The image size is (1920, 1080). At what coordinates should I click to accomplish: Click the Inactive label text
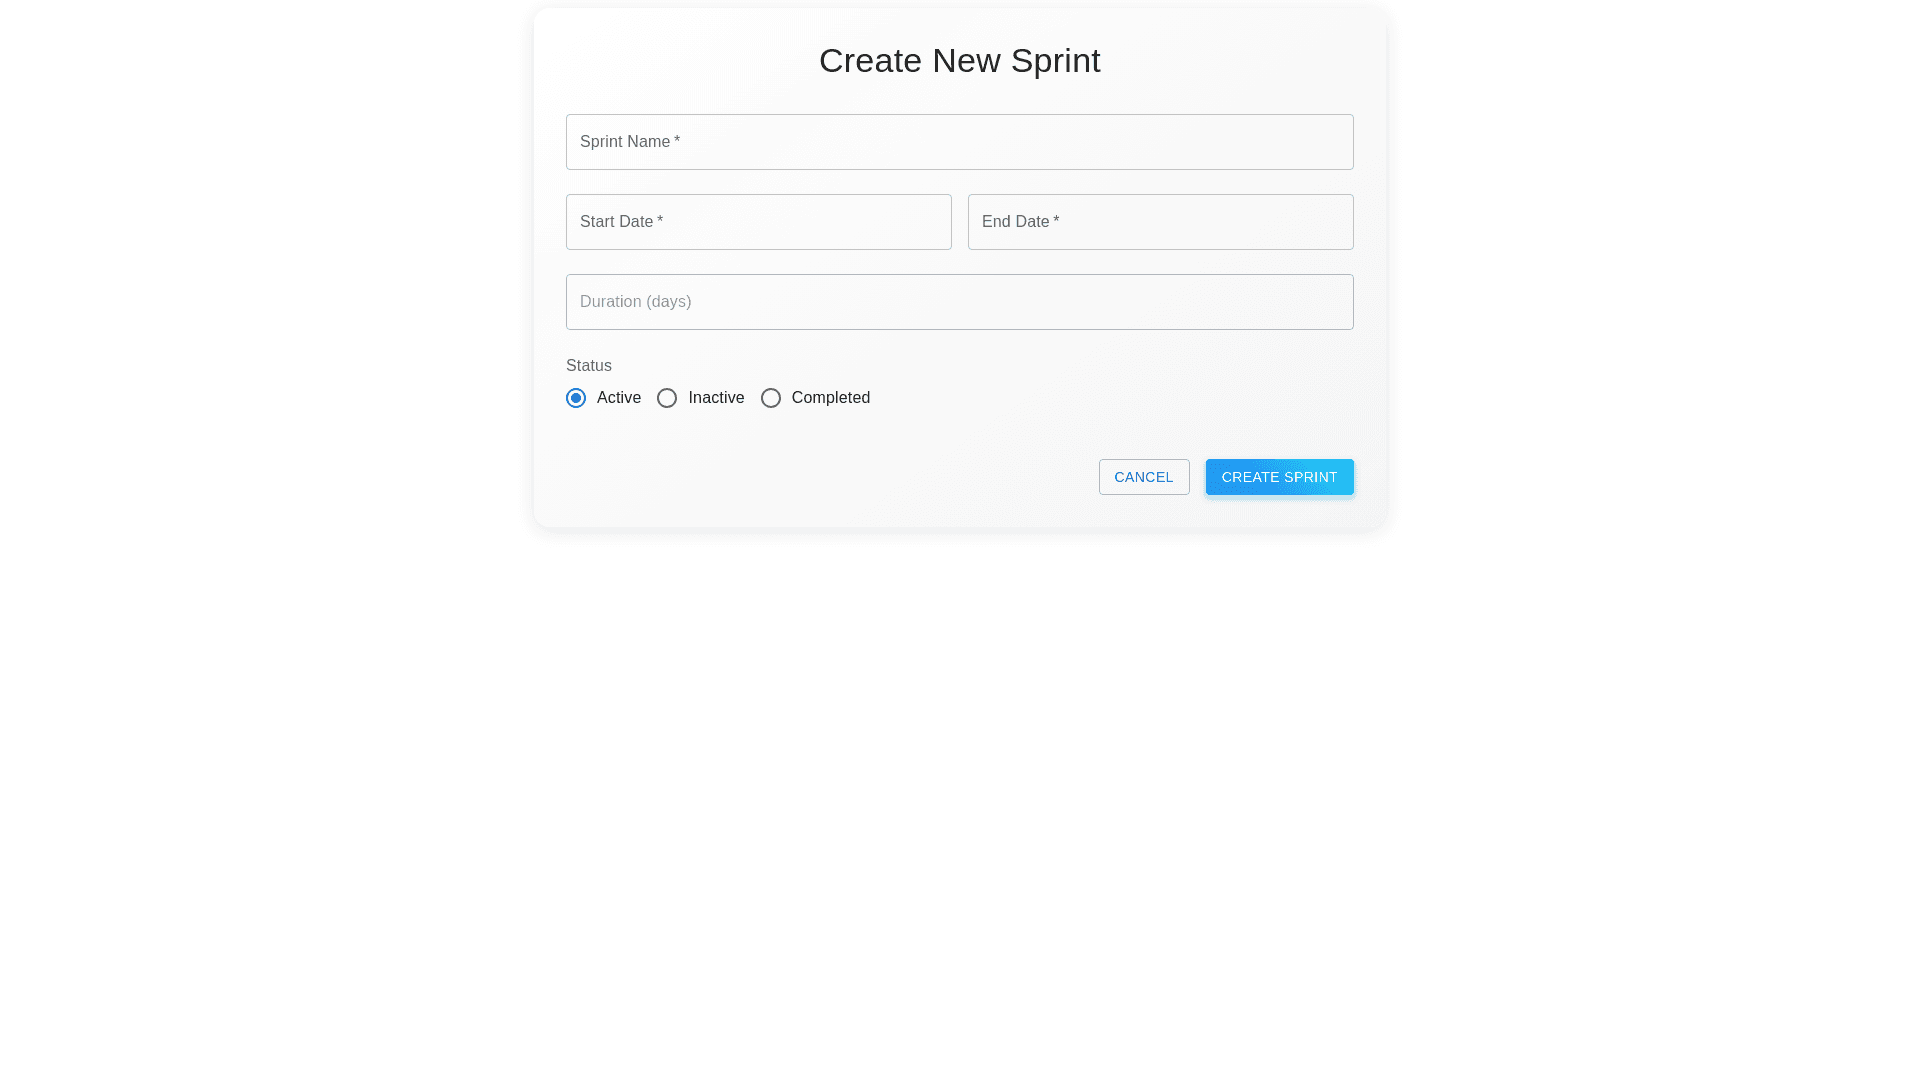pos(716,398)
